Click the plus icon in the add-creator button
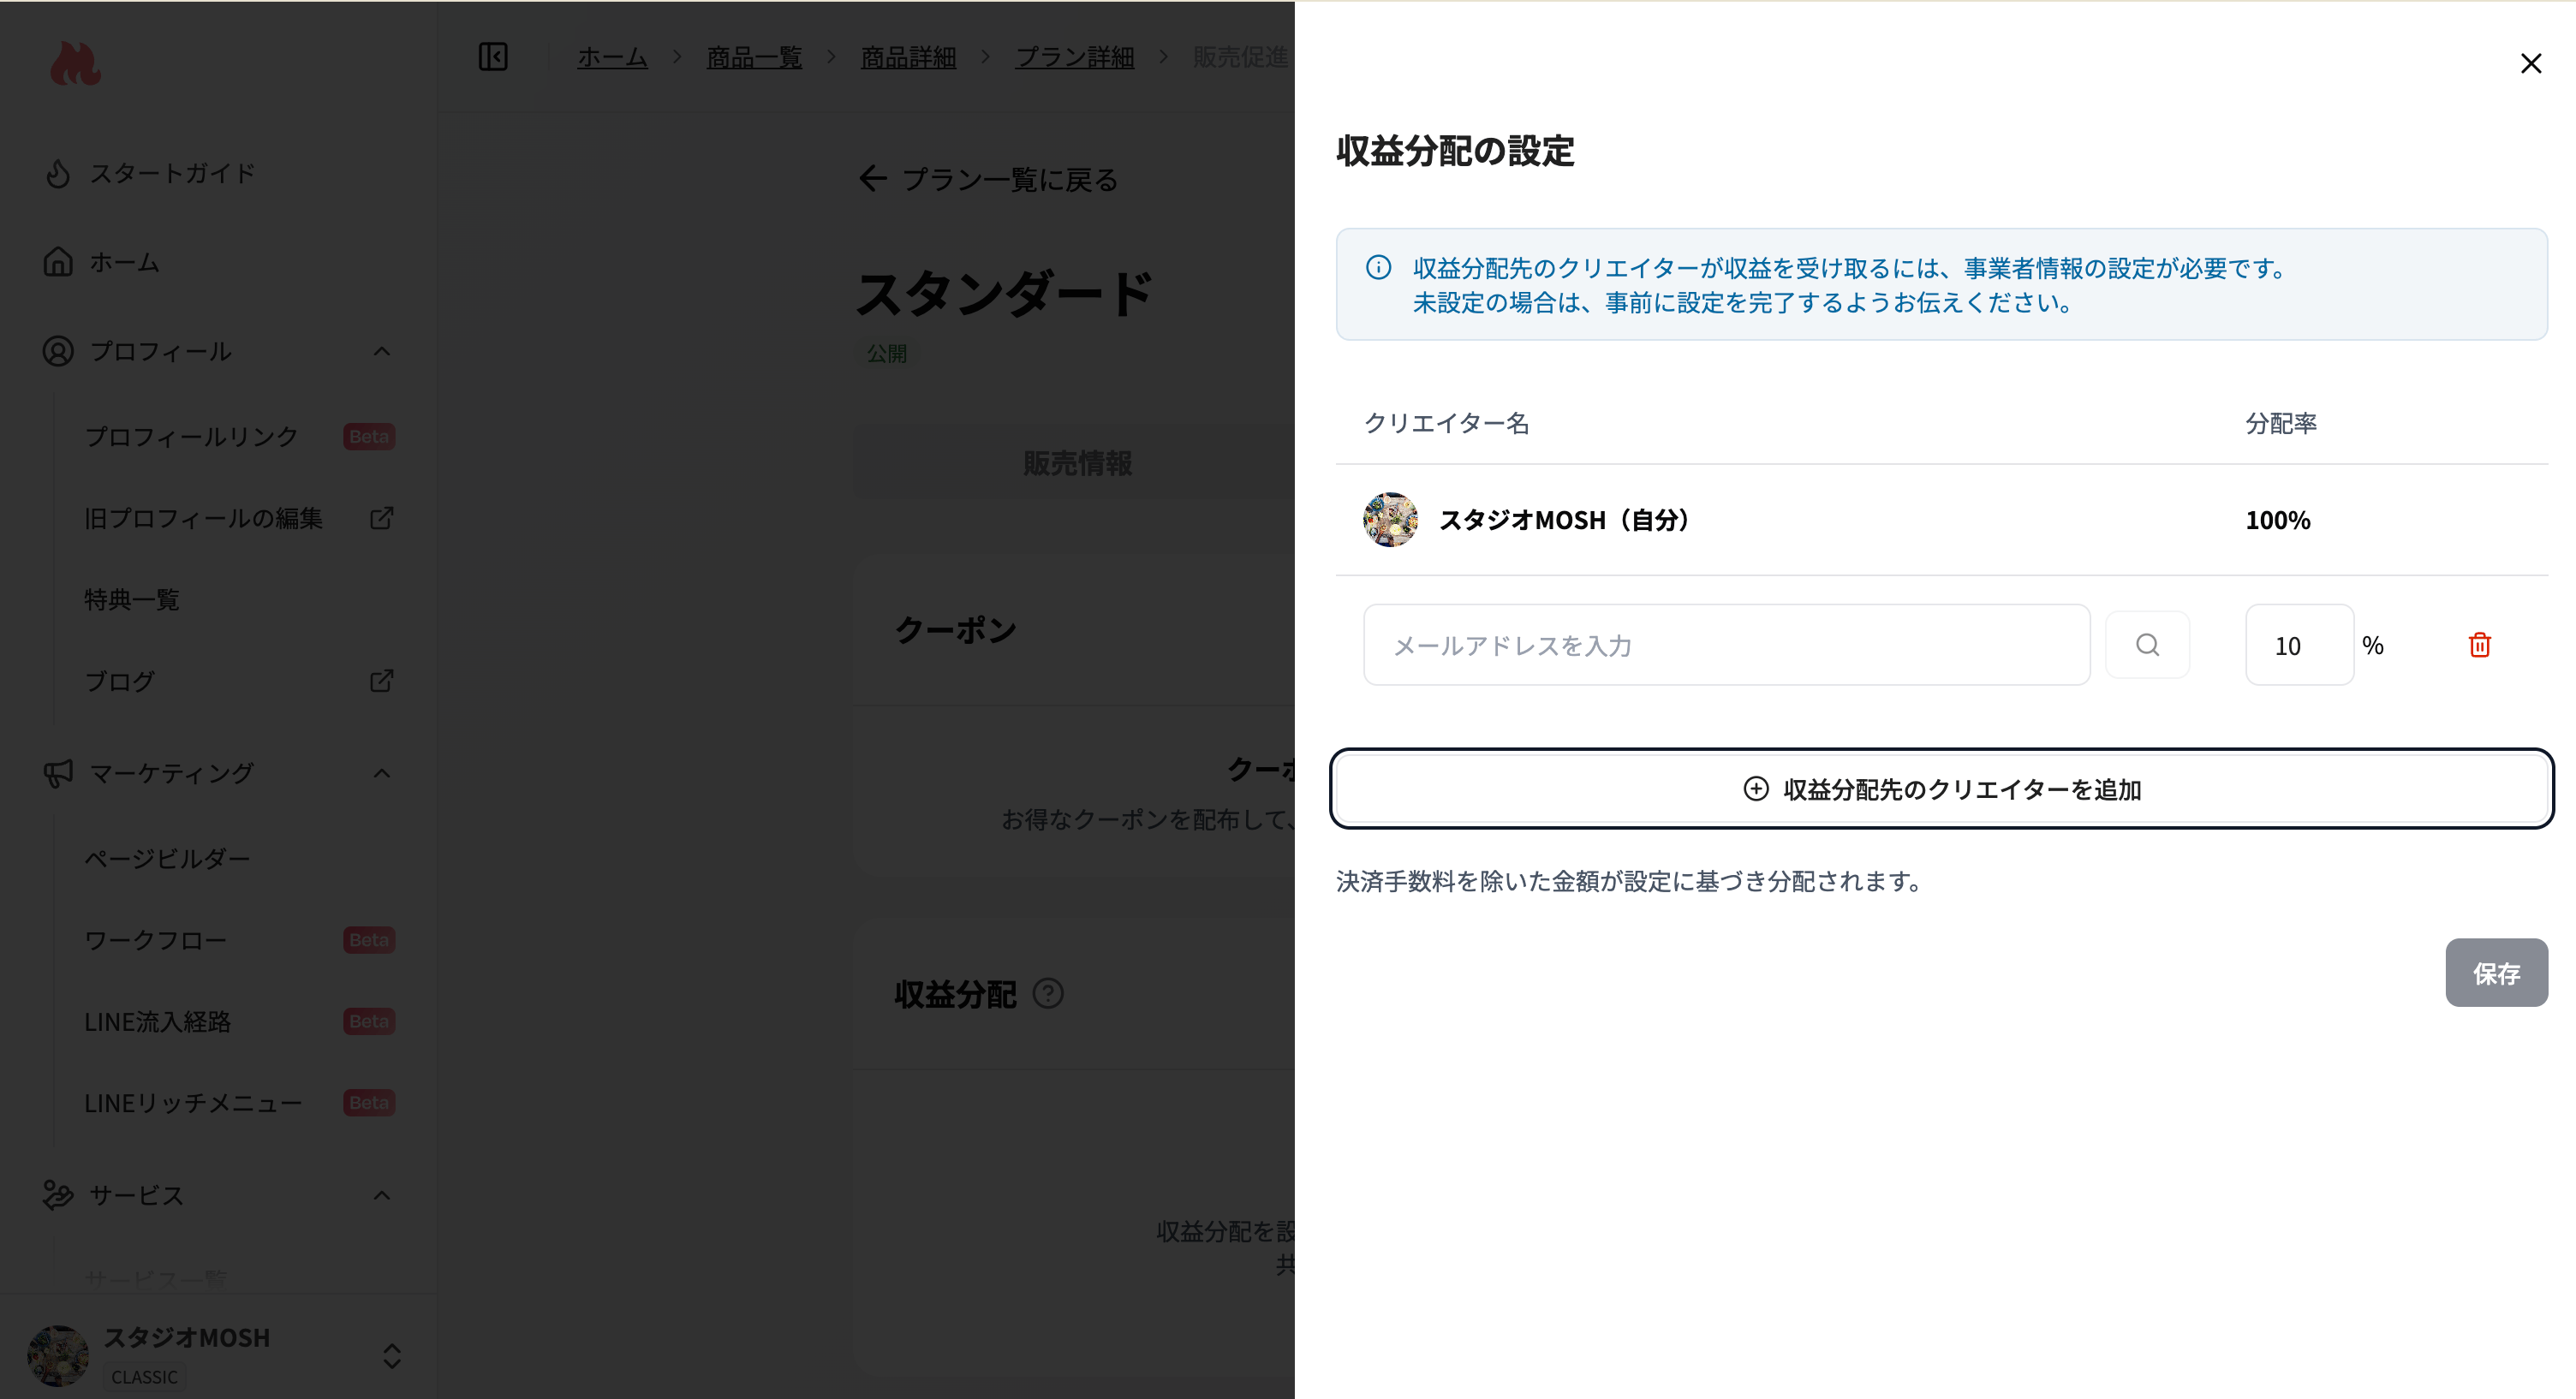2576x1399 pixels. click(1756, 789)
